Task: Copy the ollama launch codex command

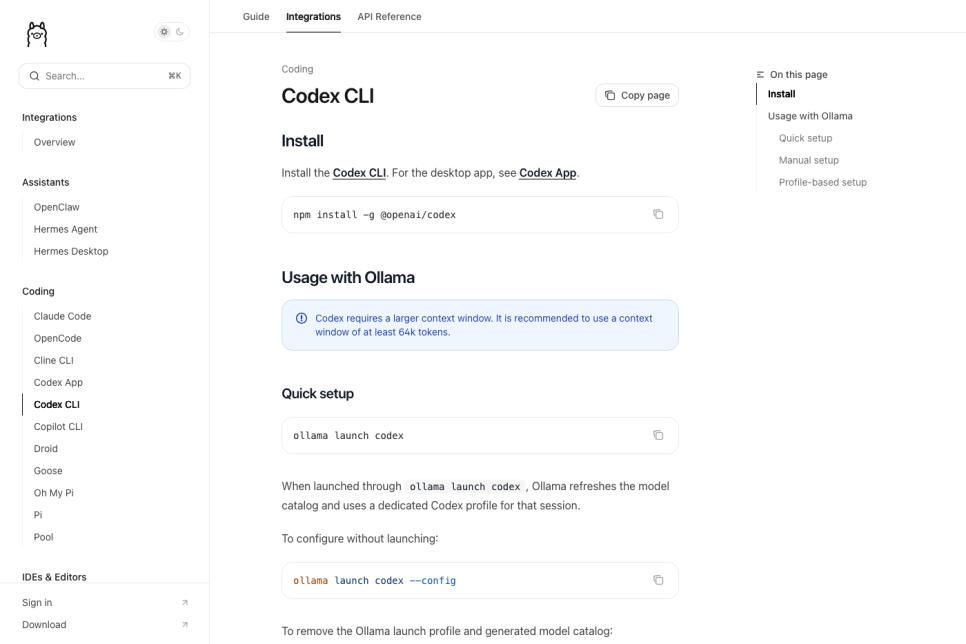Action: [658, 435]
